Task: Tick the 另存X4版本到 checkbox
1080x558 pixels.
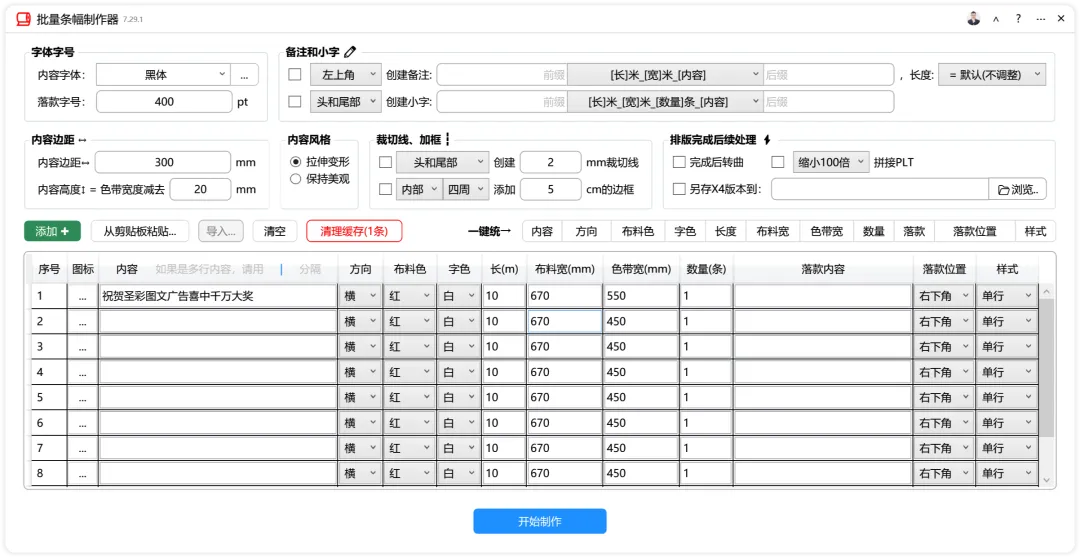Action: point(678,189)
